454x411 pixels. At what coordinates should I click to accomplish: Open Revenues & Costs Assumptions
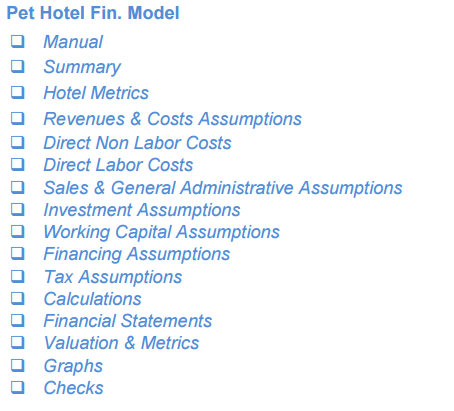pyautogui.click(x=172, y=119)
